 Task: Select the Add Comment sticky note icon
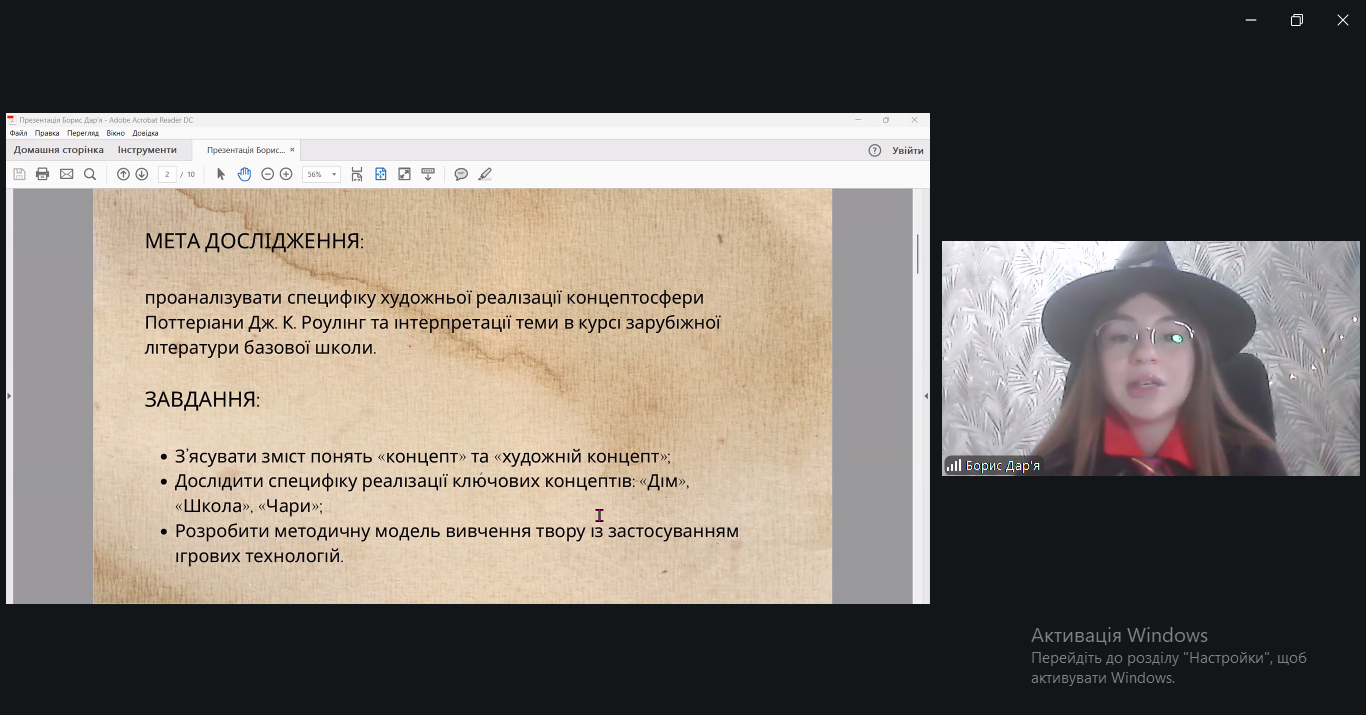click(461, 173)
